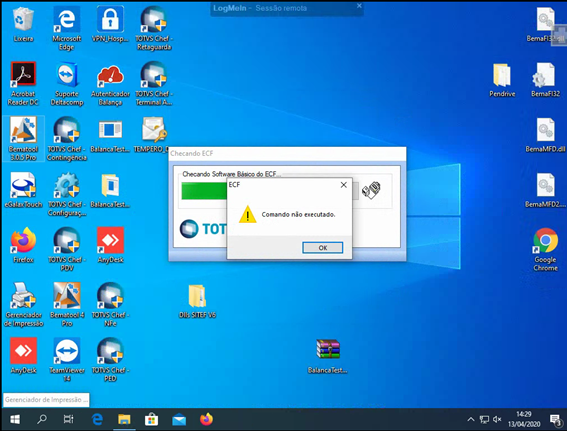
Task: Open the Windows Start menu
Action: [15, 419]
